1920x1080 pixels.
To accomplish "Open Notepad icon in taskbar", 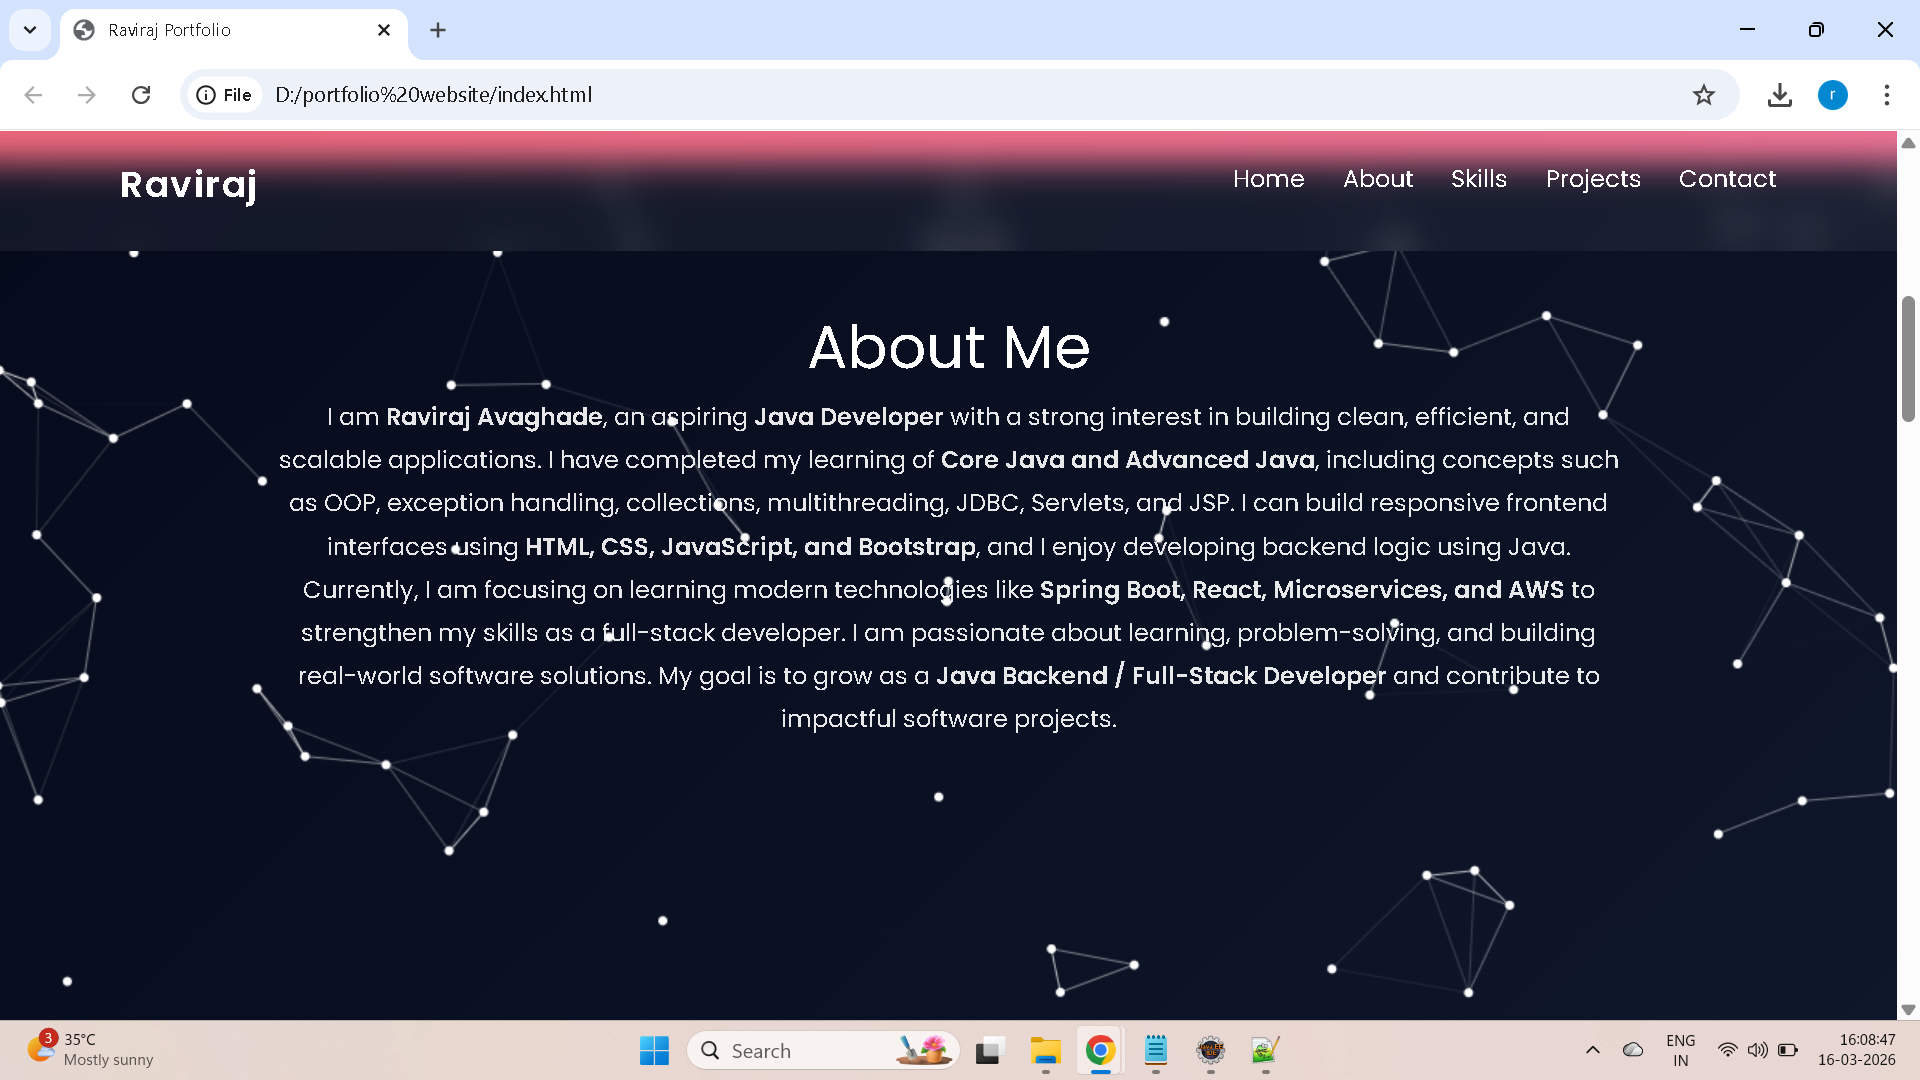I will pyautogui.click(x=1155, y=1050).
